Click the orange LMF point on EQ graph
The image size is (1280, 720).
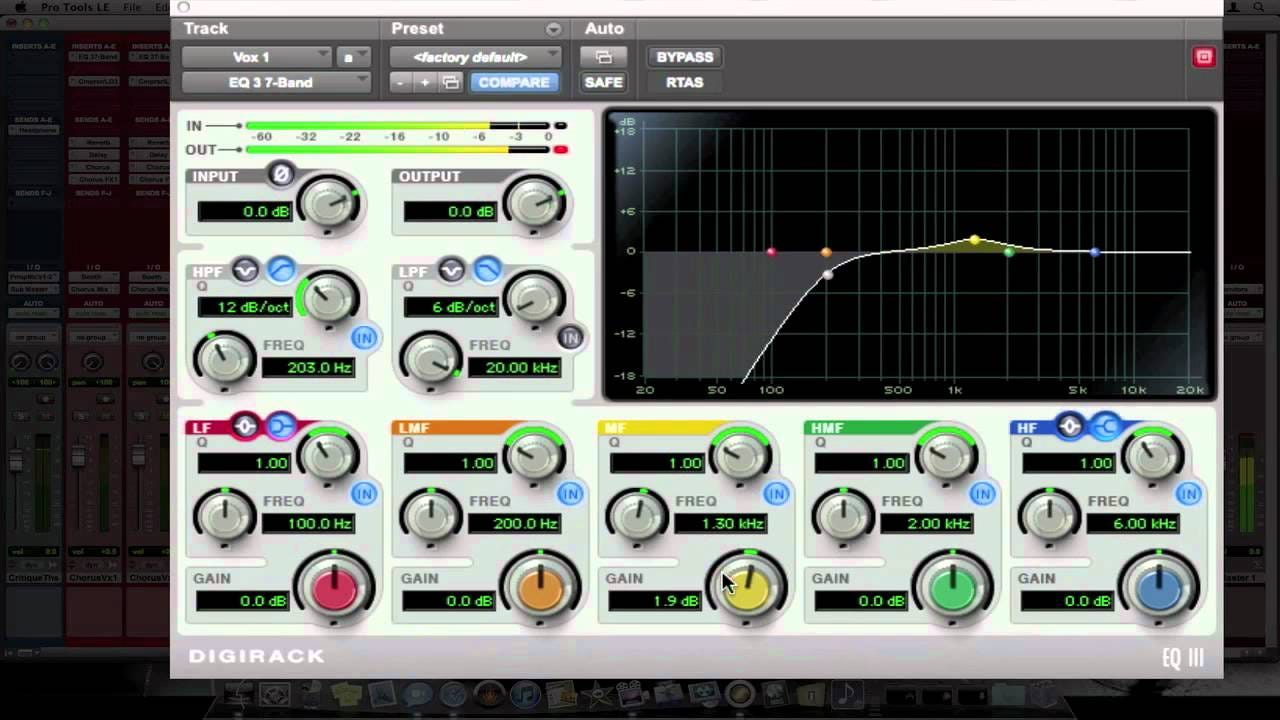[x=826, y=253]
